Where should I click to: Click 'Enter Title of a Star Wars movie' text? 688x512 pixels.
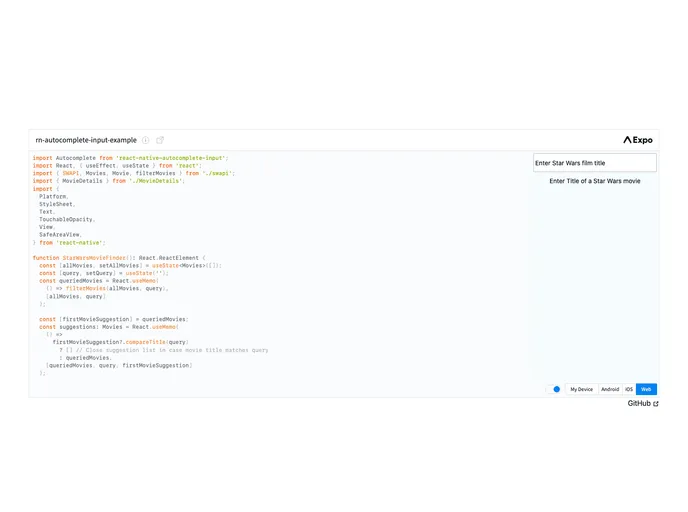pos(595,181)
